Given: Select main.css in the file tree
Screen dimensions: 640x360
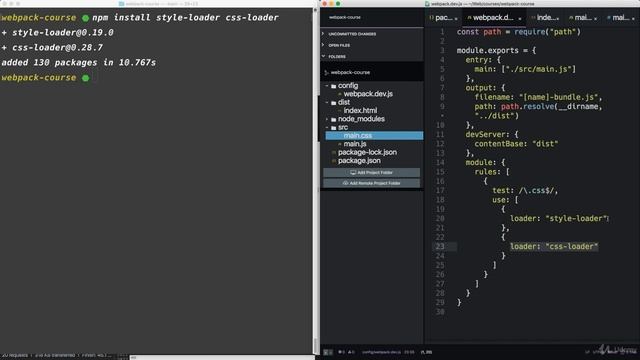Looking at the screenshot, I should coord(374,136).
